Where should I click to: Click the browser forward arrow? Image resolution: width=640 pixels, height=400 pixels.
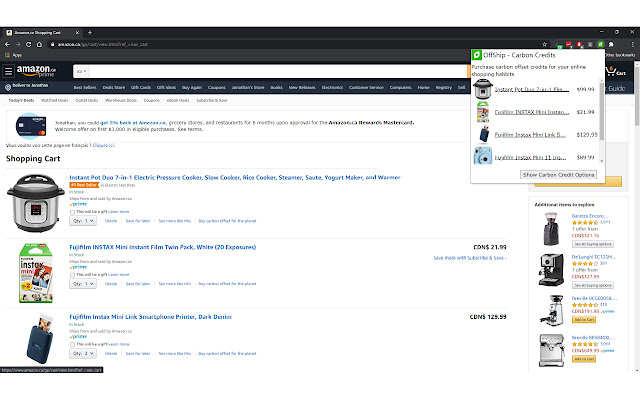point(18,44)
